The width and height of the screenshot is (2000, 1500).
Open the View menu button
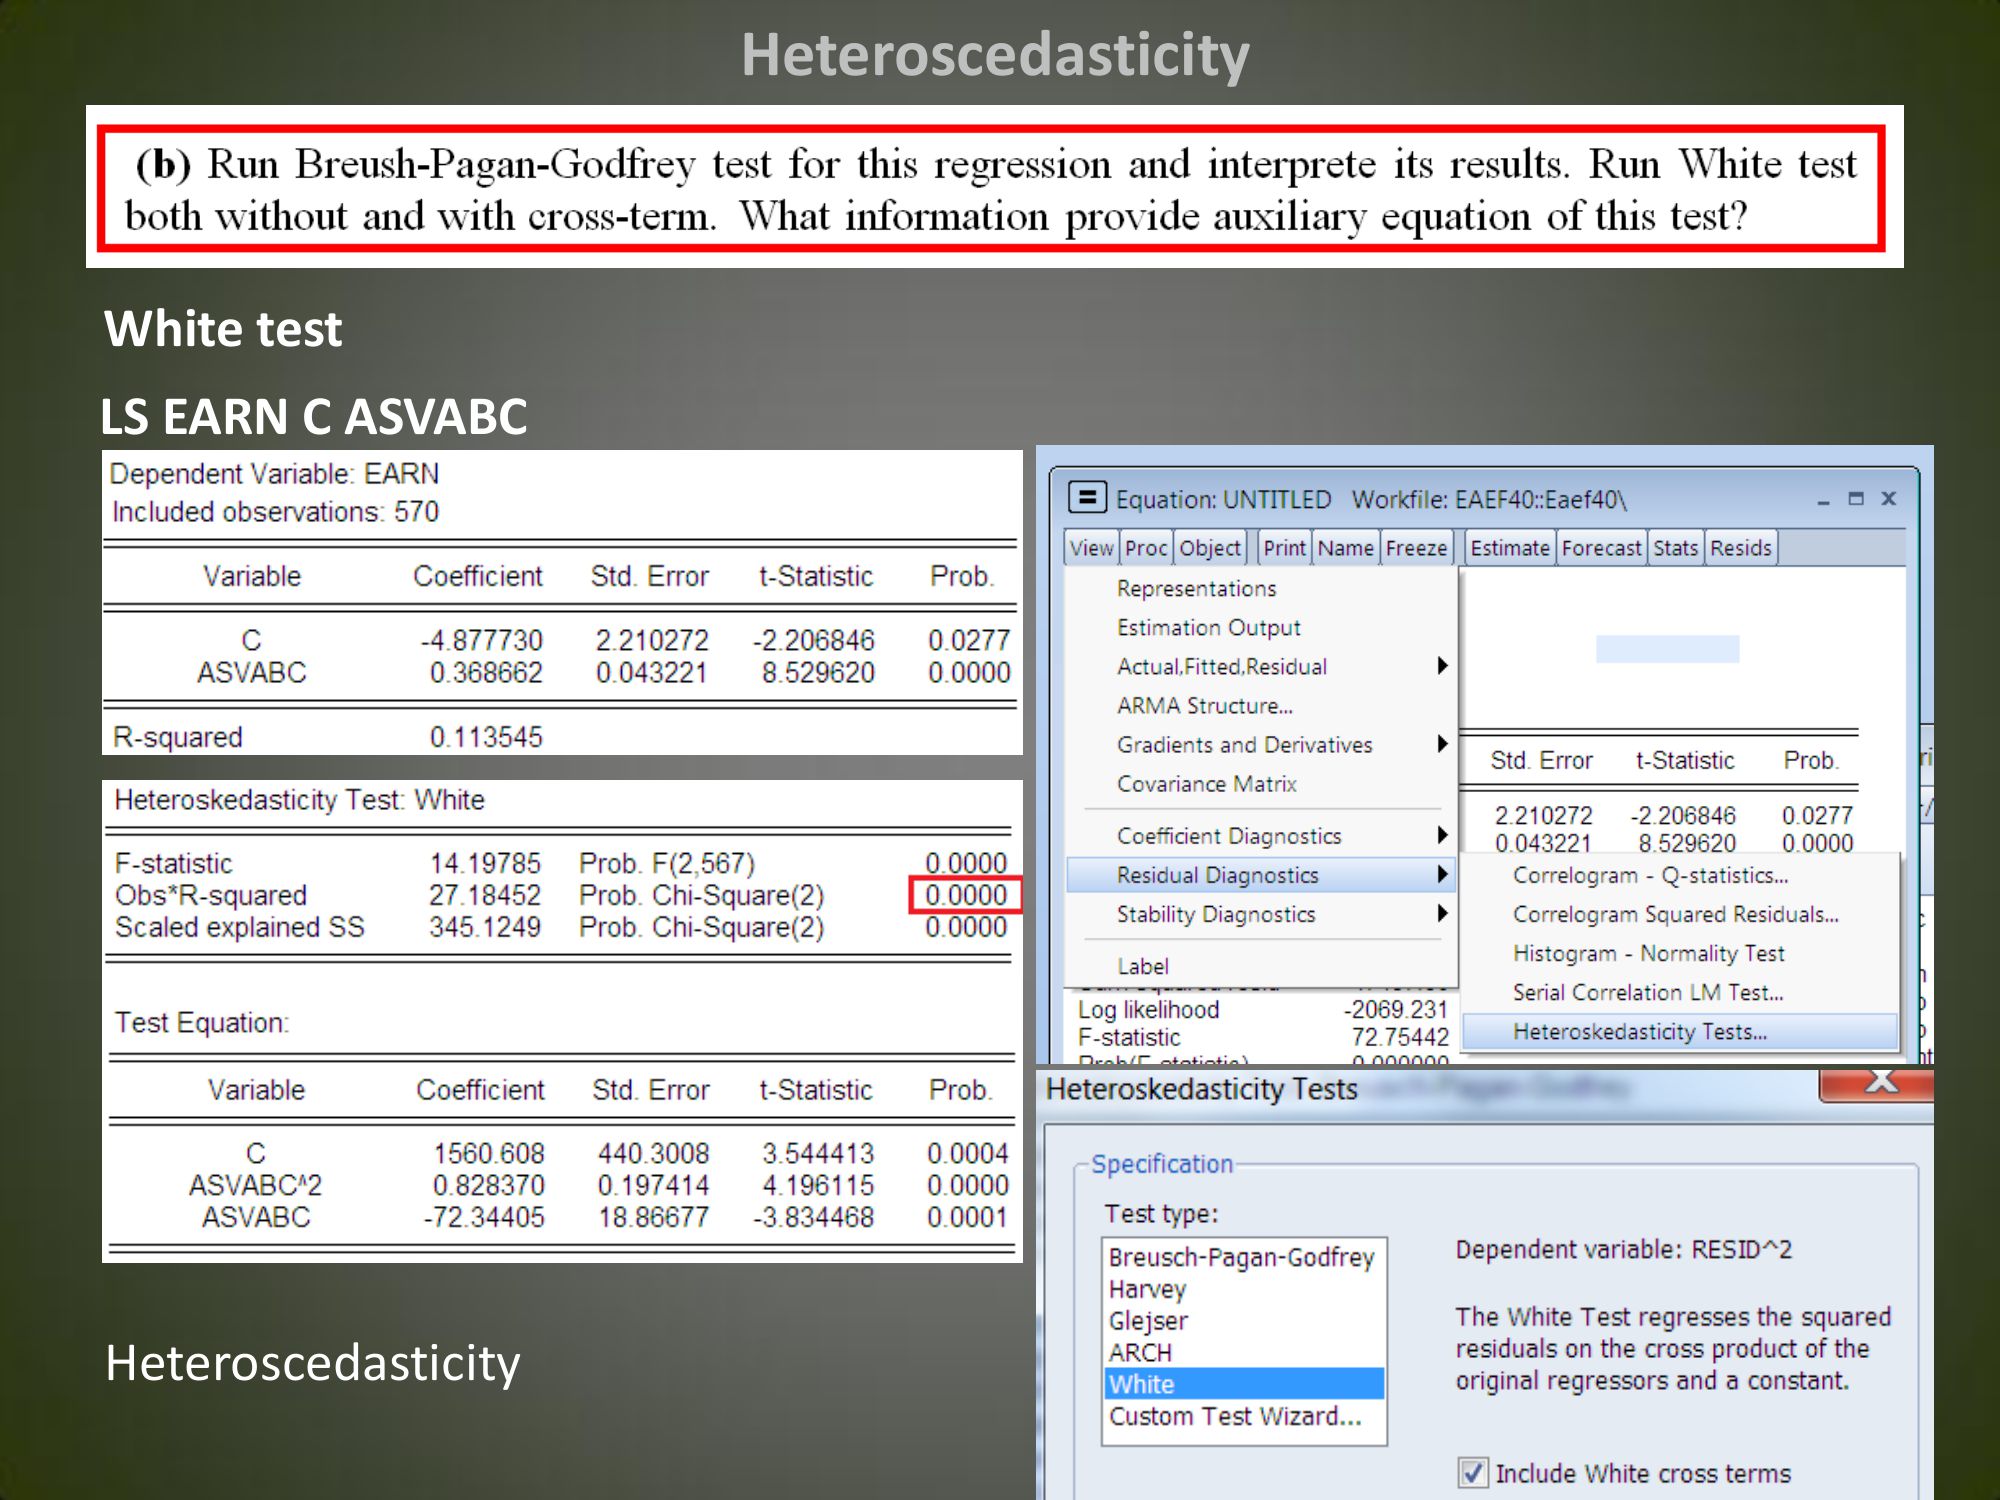pyautogui.click(x=1091, y=548)
